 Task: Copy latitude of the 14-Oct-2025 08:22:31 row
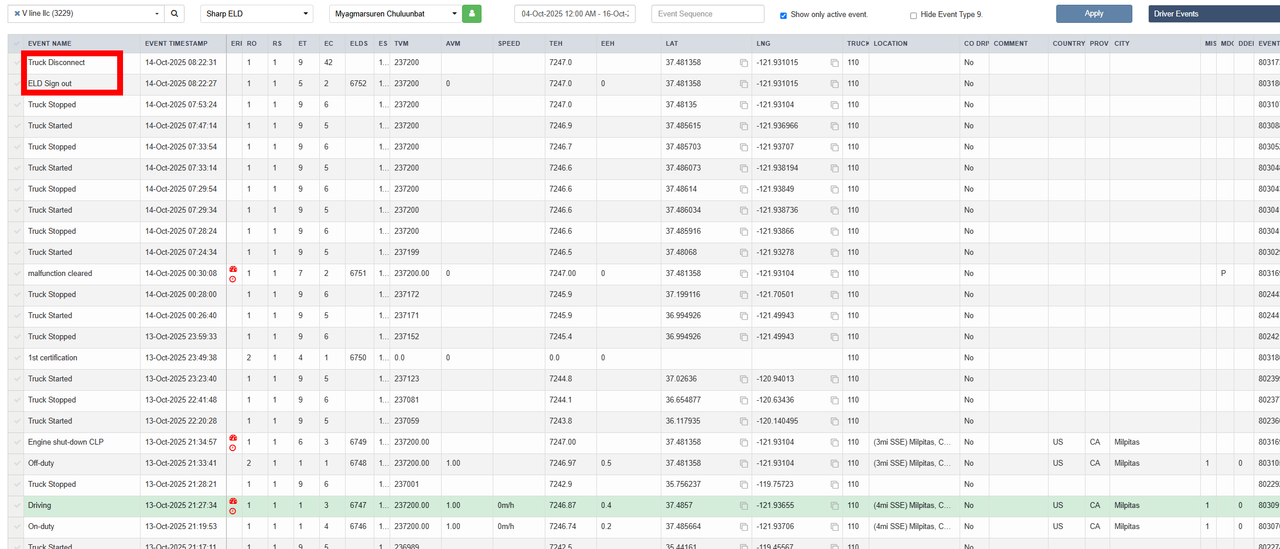tap(744, 63)
